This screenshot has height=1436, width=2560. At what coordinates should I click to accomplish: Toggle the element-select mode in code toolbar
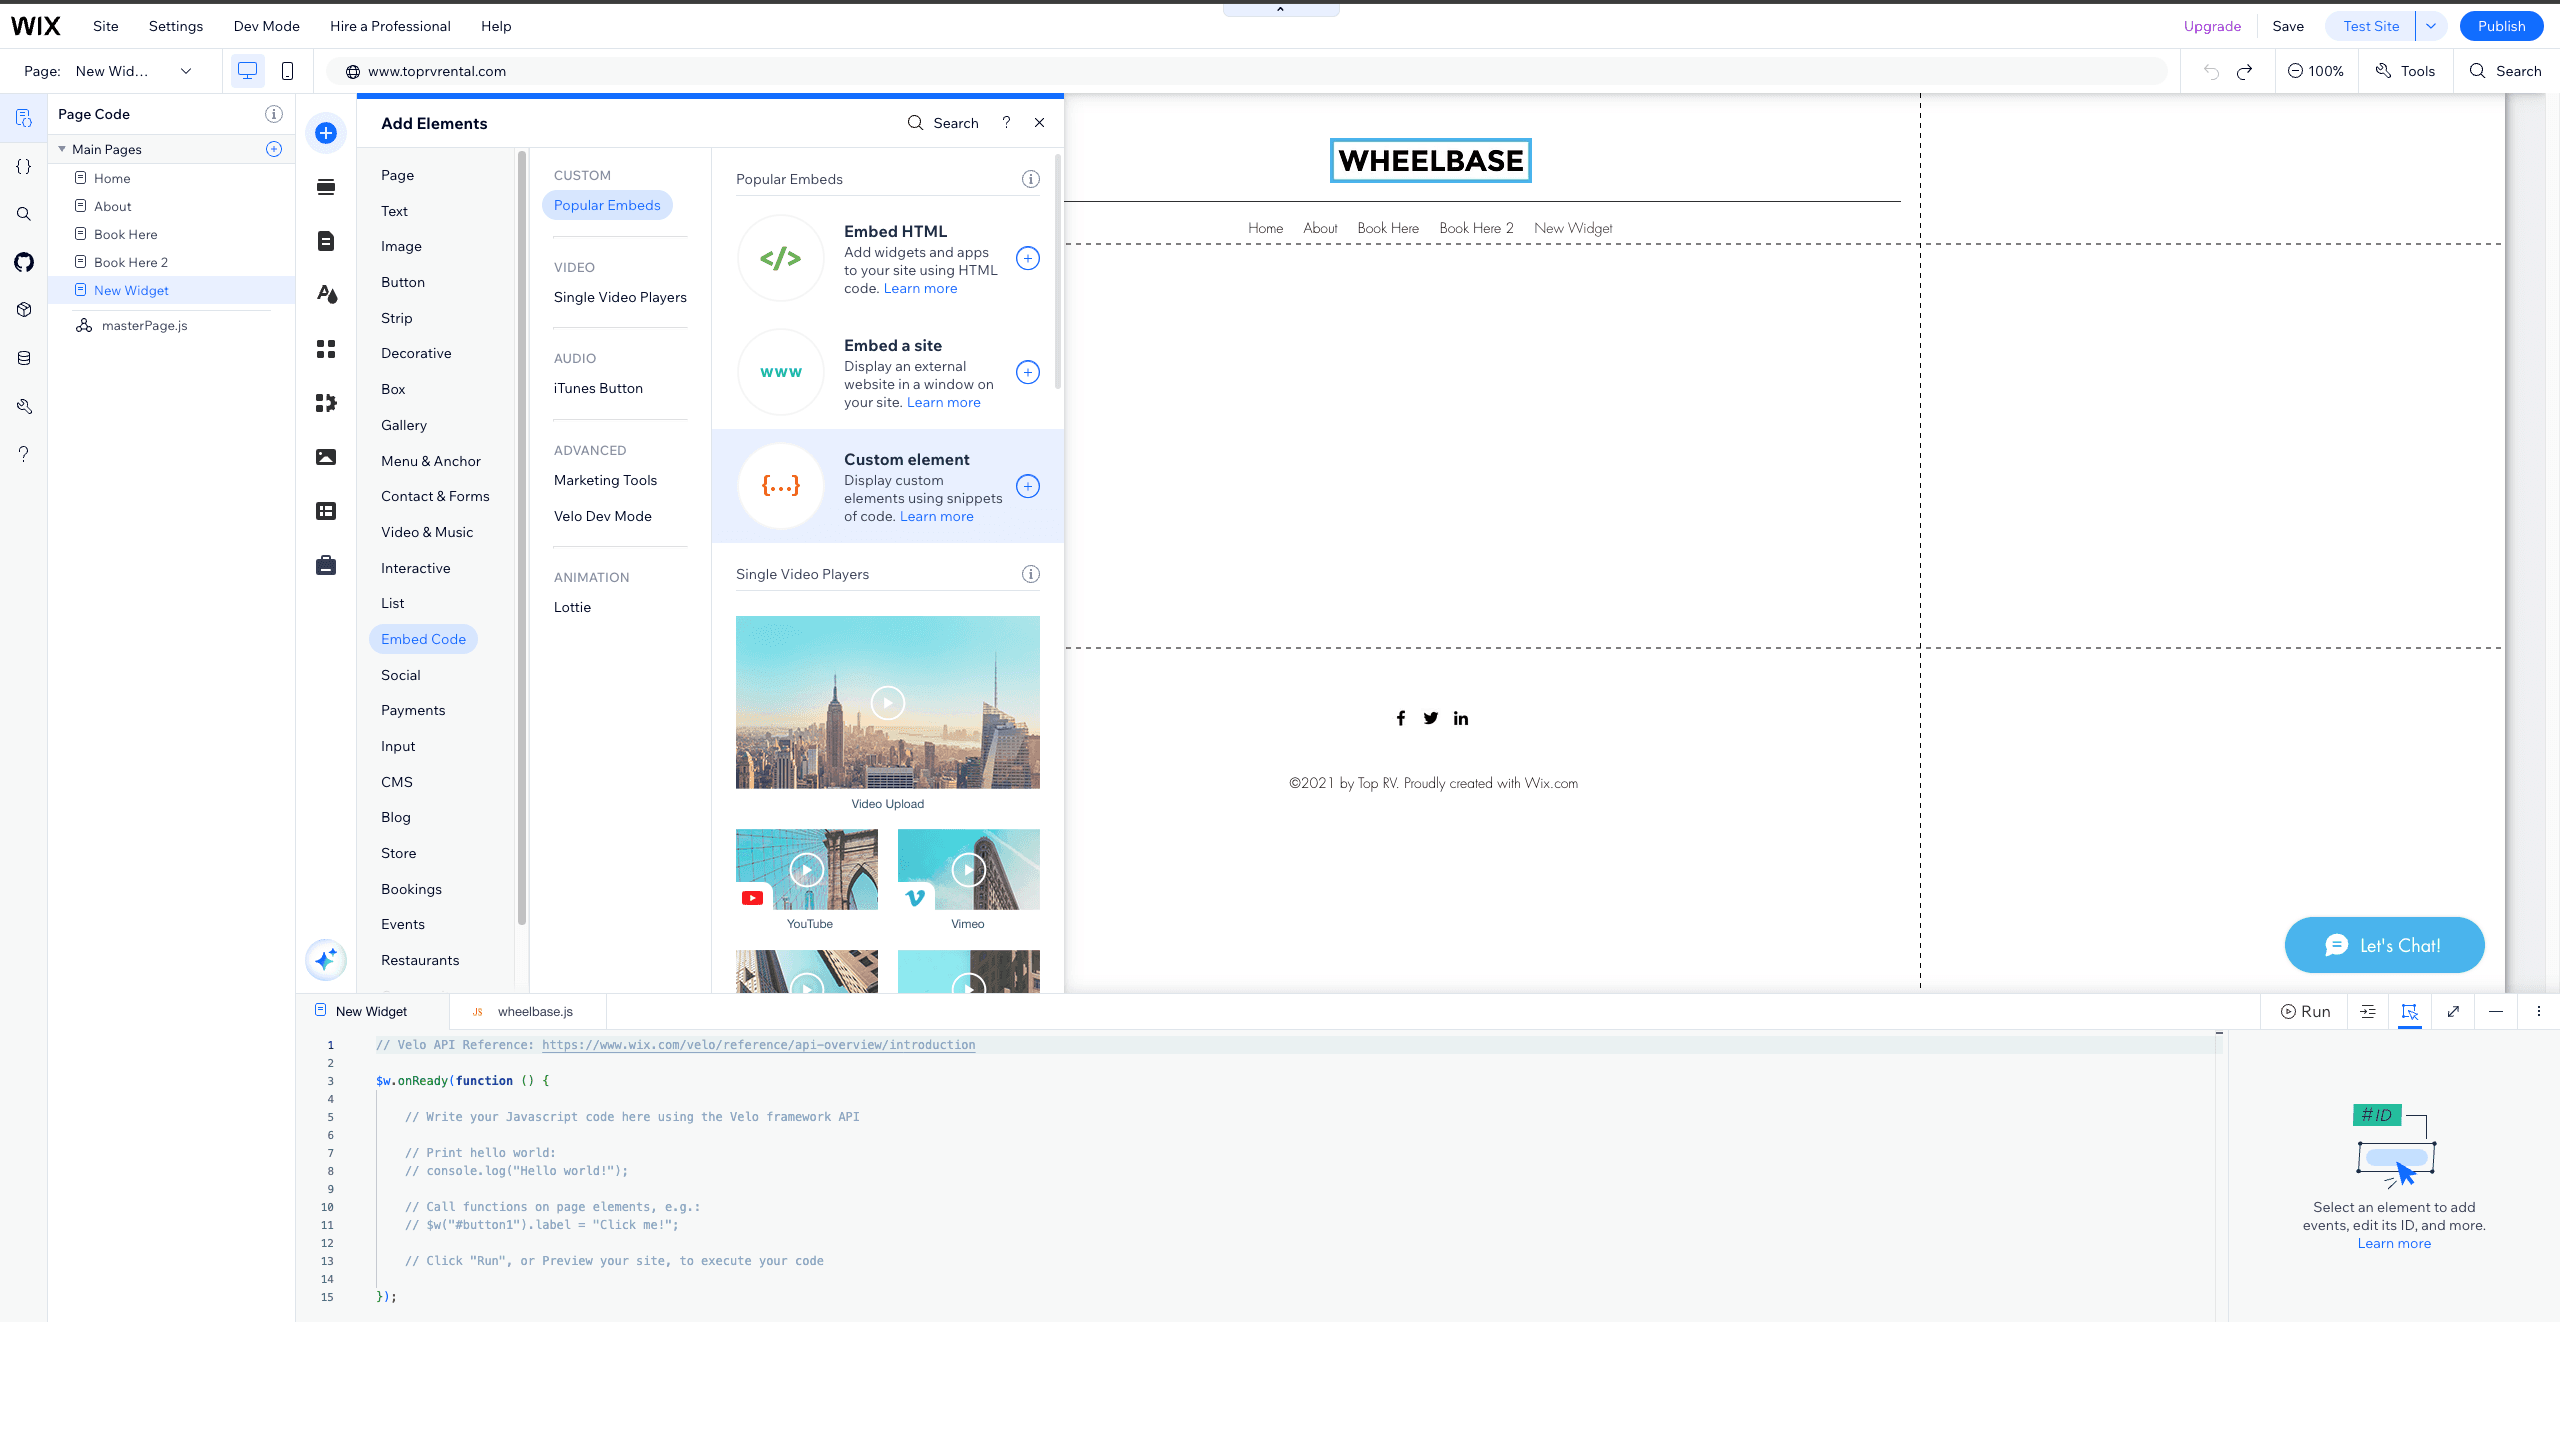(2410, 1011)
